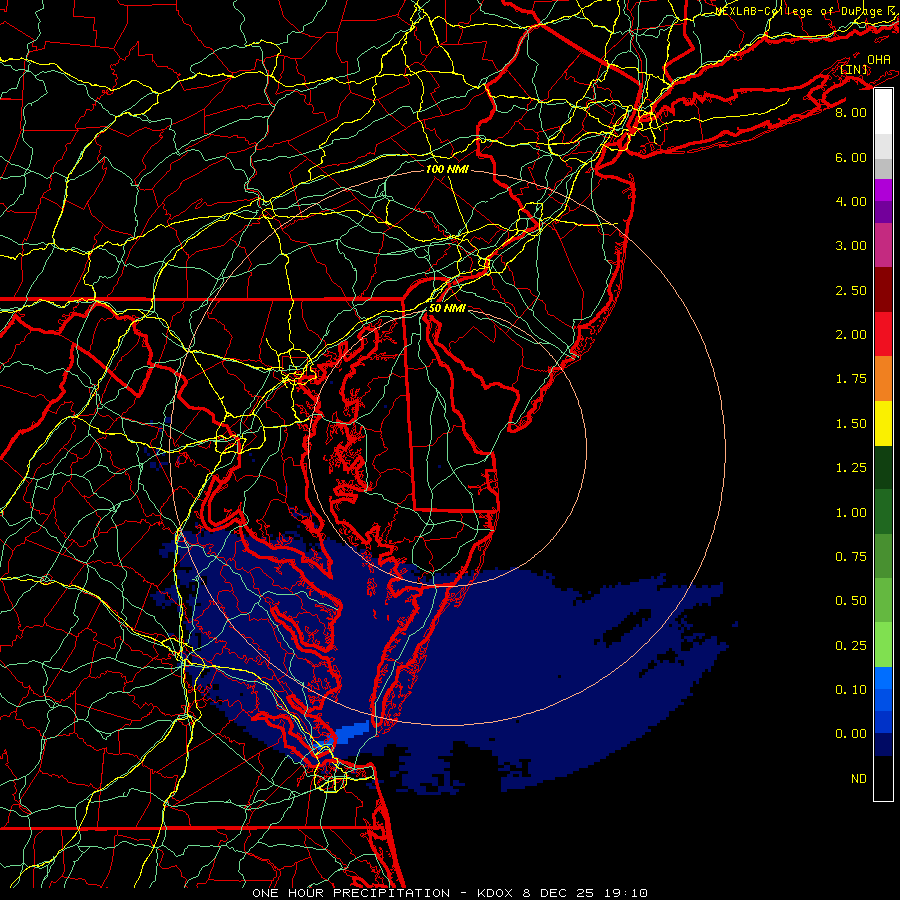900x900 pixels.
Task: Click the '50 NMI' range ring label
Action: tap(447, 308)
